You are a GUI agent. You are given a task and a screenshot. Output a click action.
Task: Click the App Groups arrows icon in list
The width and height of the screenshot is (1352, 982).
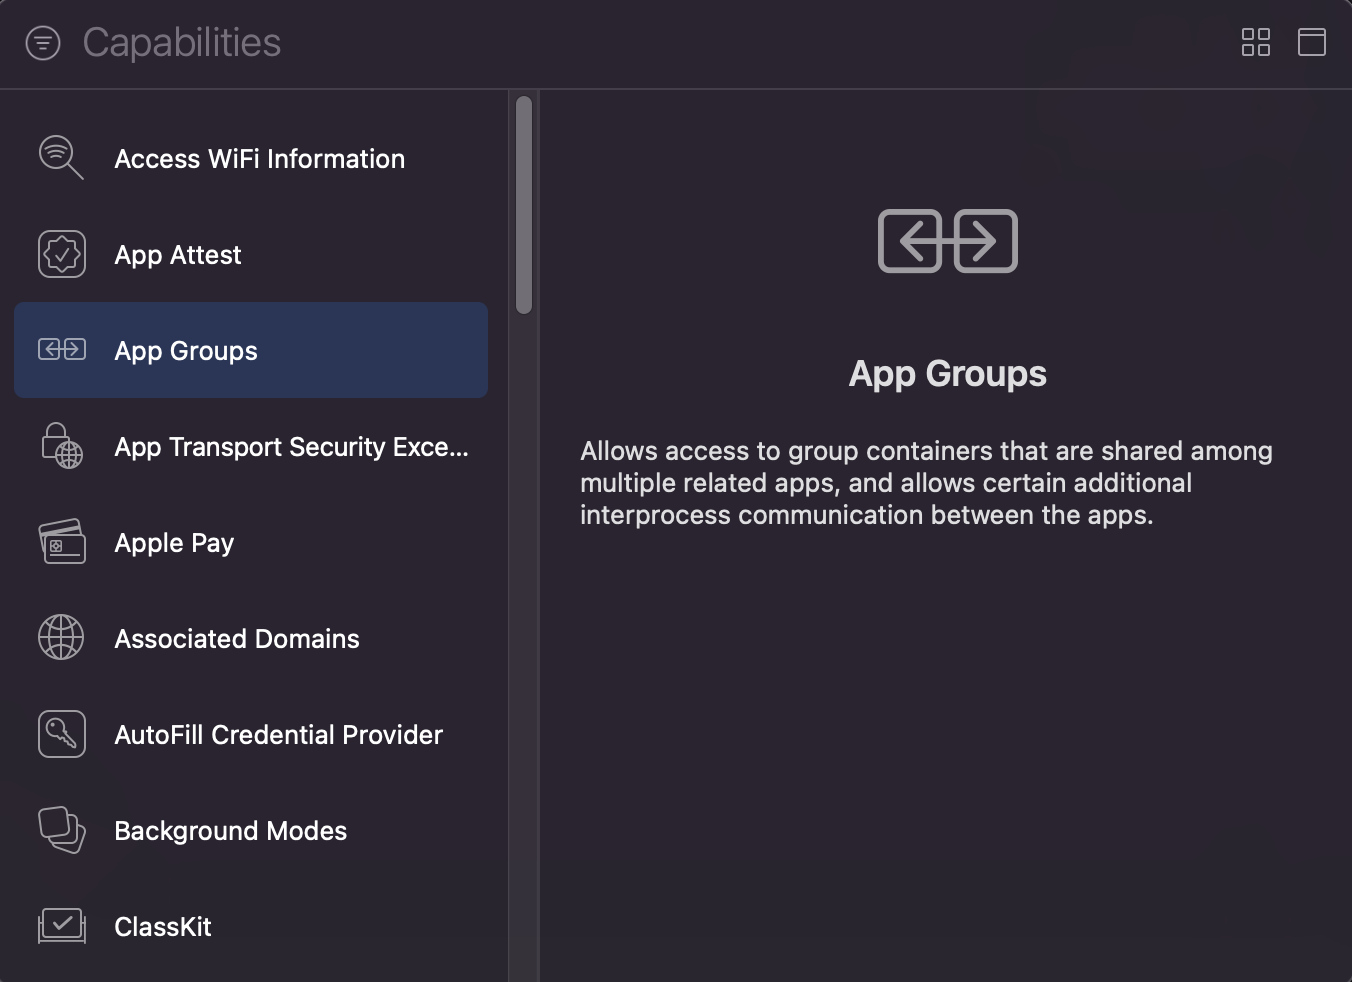point(62,349)
